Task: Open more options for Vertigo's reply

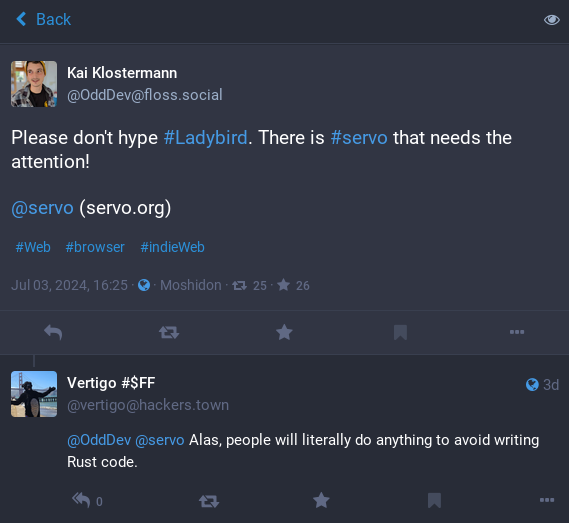Action: (x=547, y=500)
